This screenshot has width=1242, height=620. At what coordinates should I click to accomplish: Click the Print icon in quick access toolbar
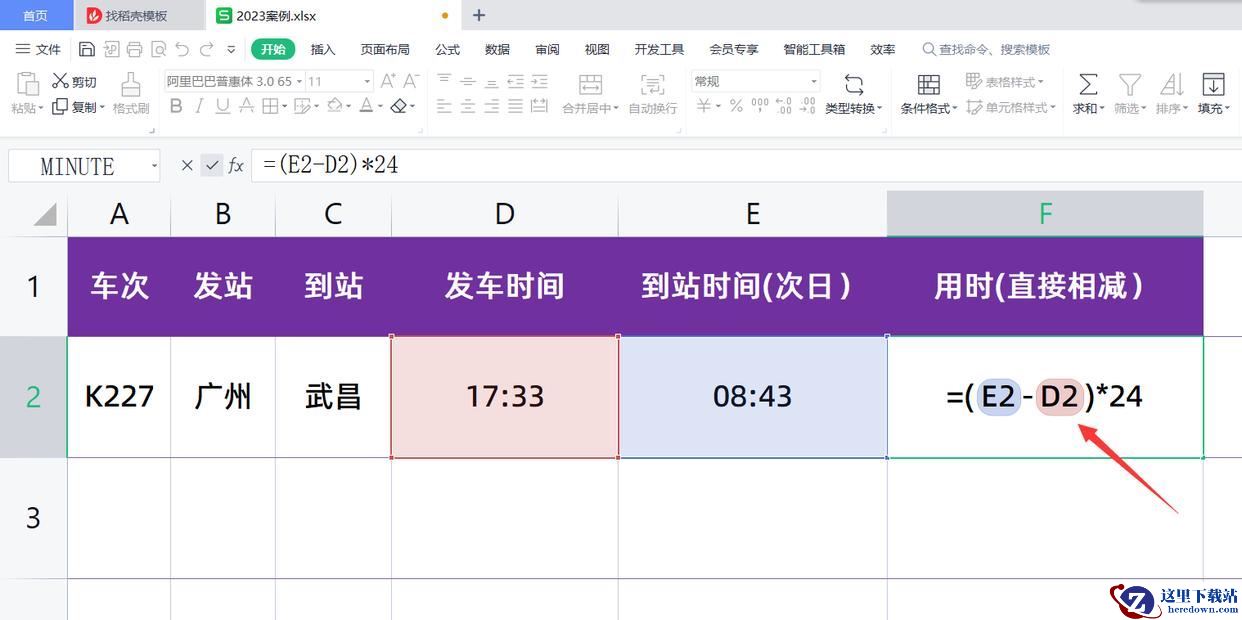tap(134, 49)
